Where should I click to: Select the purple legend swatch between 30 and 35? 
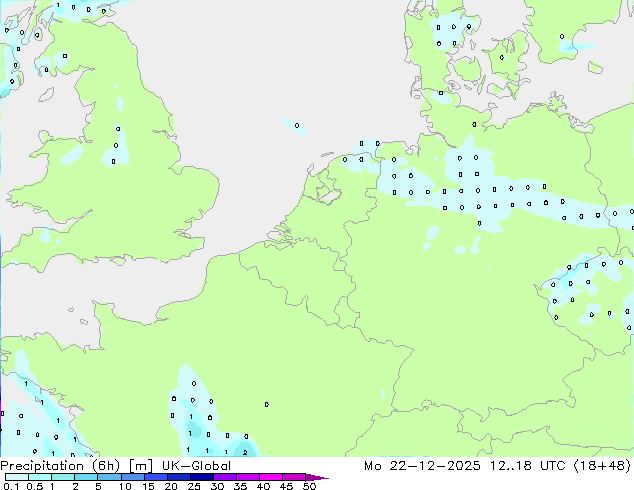[x=228, y=477]
